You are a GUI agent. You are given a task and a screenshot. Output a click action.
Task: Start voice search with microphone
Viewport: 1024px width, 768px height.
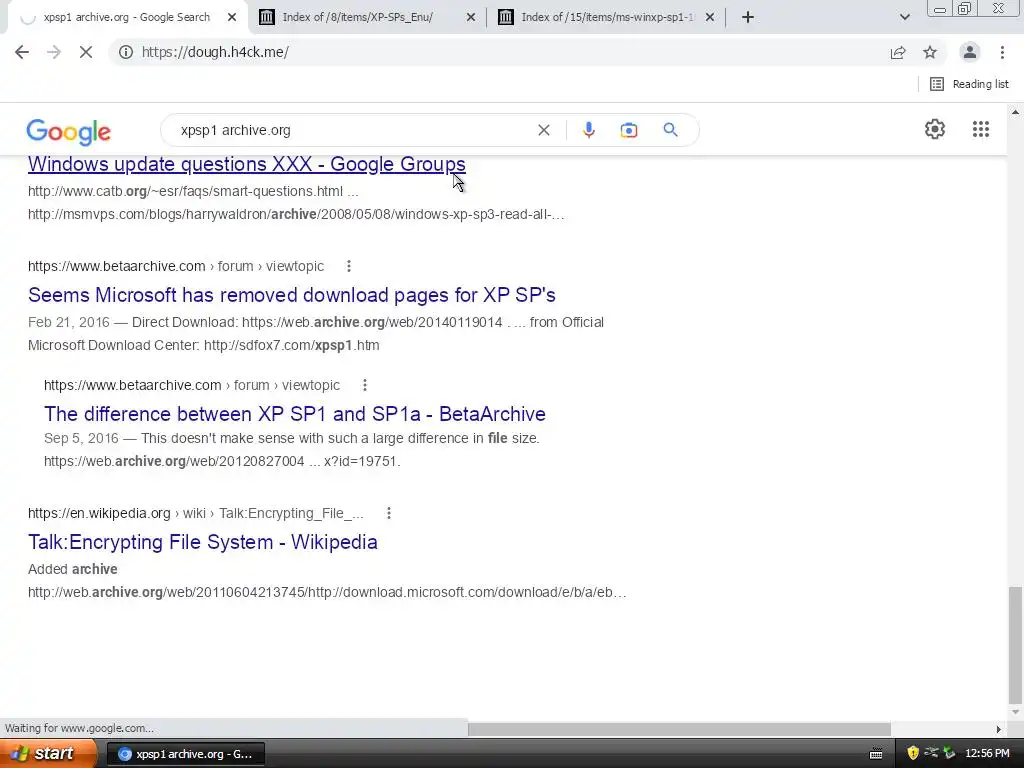click(588, 130)
